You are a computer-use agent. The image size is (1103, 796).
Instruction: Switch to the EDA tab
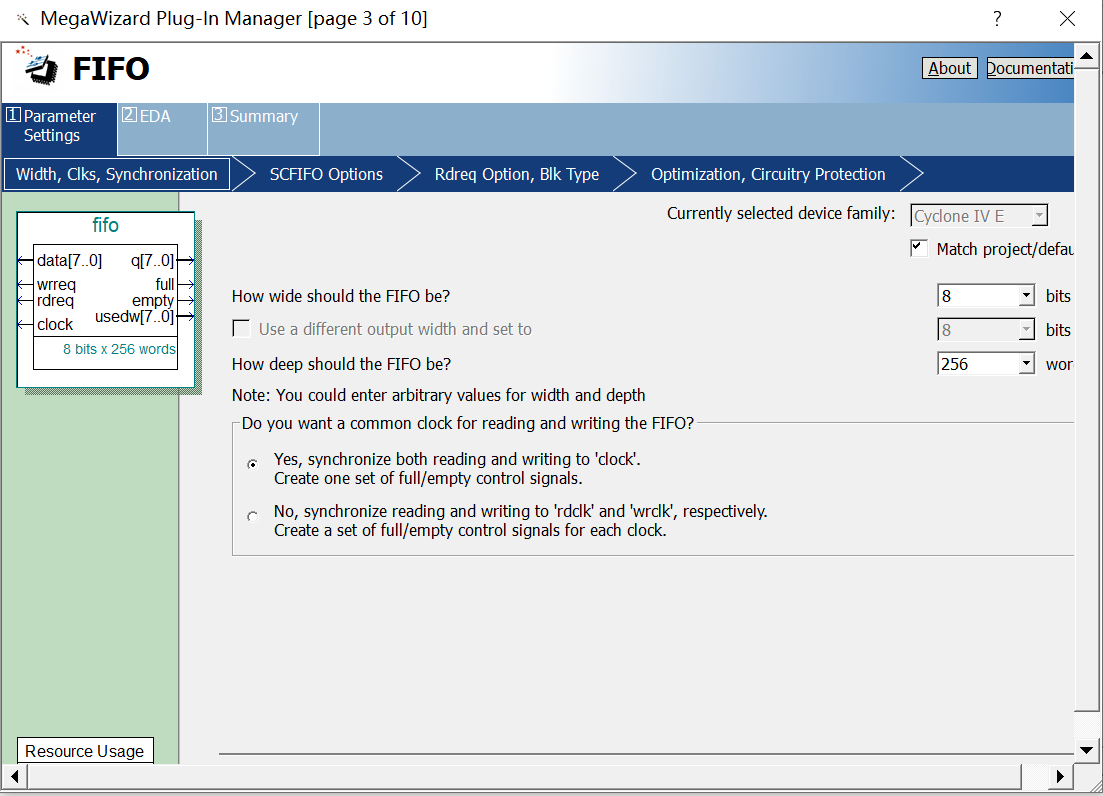pos(162,129)
